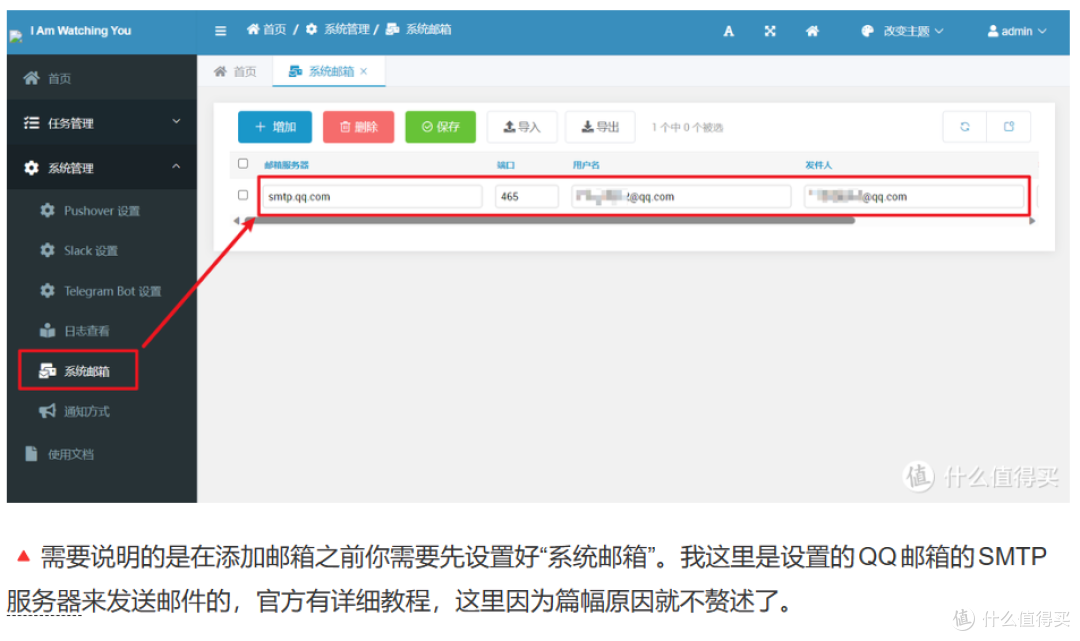Click the fullscreen toggle icon in navbar
The image size is (1080, 641).
(x=770, y=30)
